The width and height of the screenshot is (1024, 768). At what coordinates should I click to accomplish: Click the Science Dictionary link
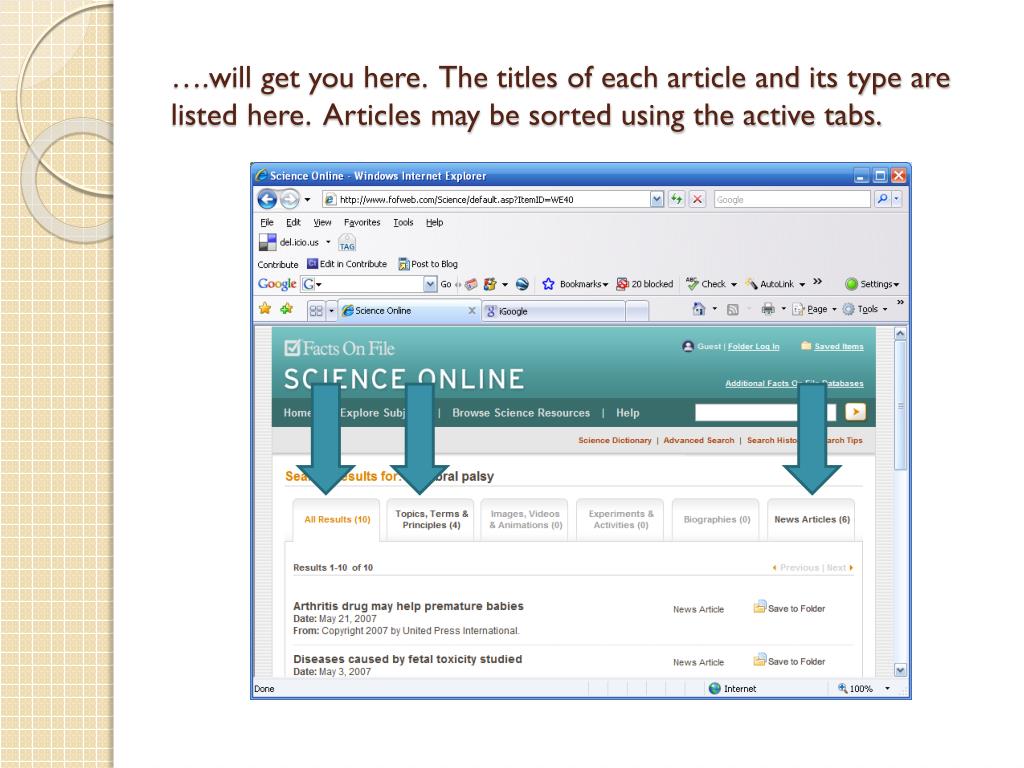[615, 441]
